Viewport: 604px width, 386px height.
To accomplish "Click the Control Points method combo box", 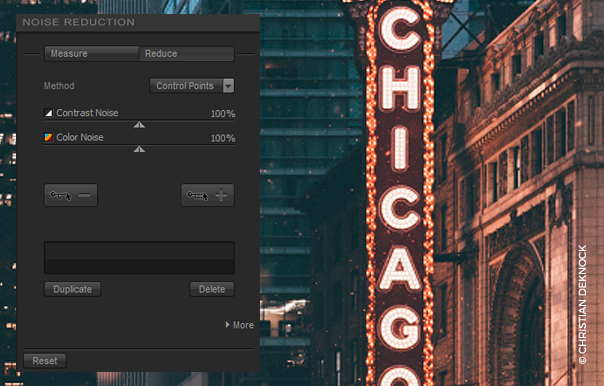I will pyautogui.click(x=192, y=86).
